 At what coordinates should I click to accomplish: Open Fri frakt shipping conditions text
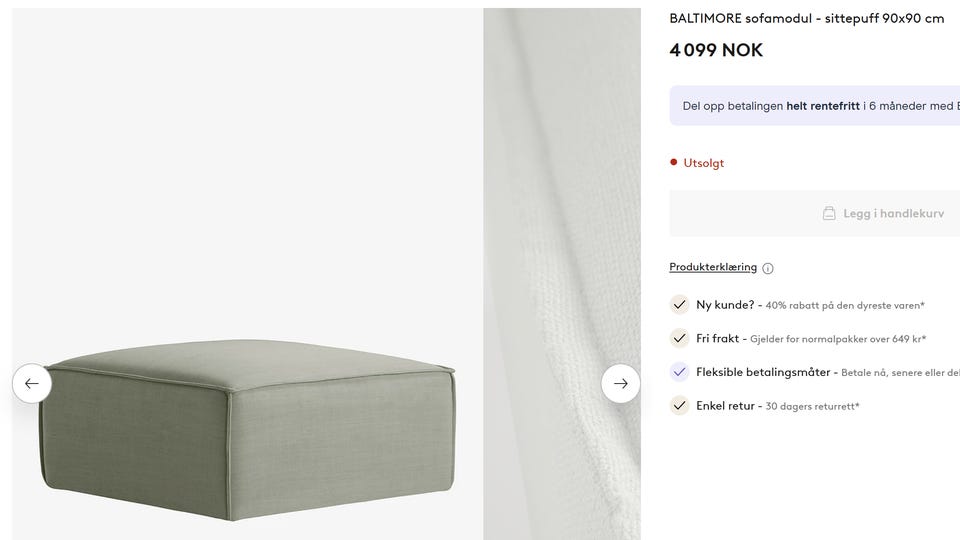pos(838,339)
